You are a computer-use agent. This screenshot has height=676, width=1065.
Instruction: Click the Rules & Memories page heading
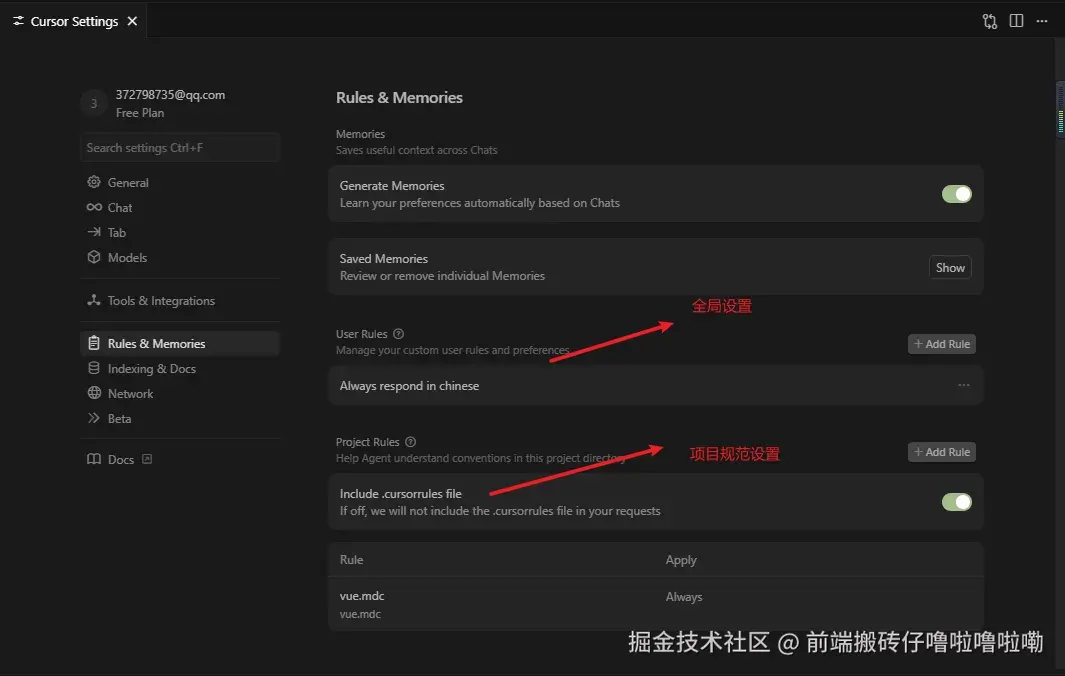click(399, 97)
